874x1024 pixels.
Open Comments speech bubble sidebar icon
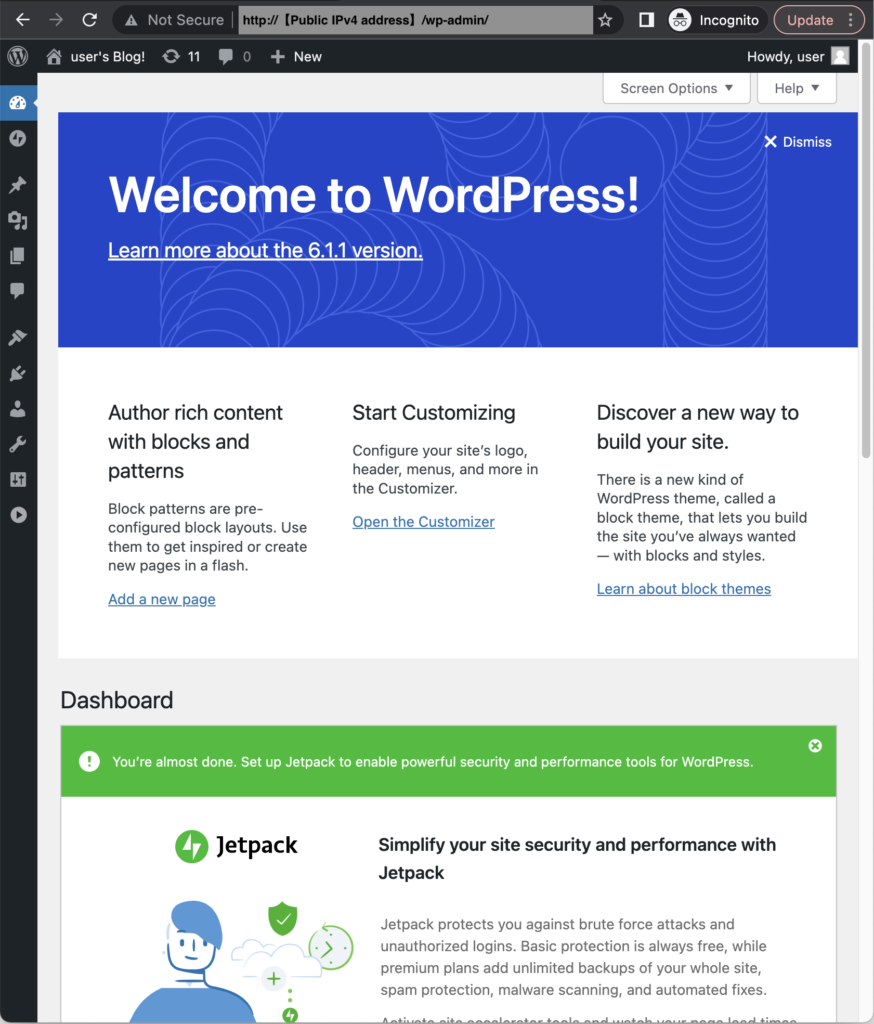18,291
